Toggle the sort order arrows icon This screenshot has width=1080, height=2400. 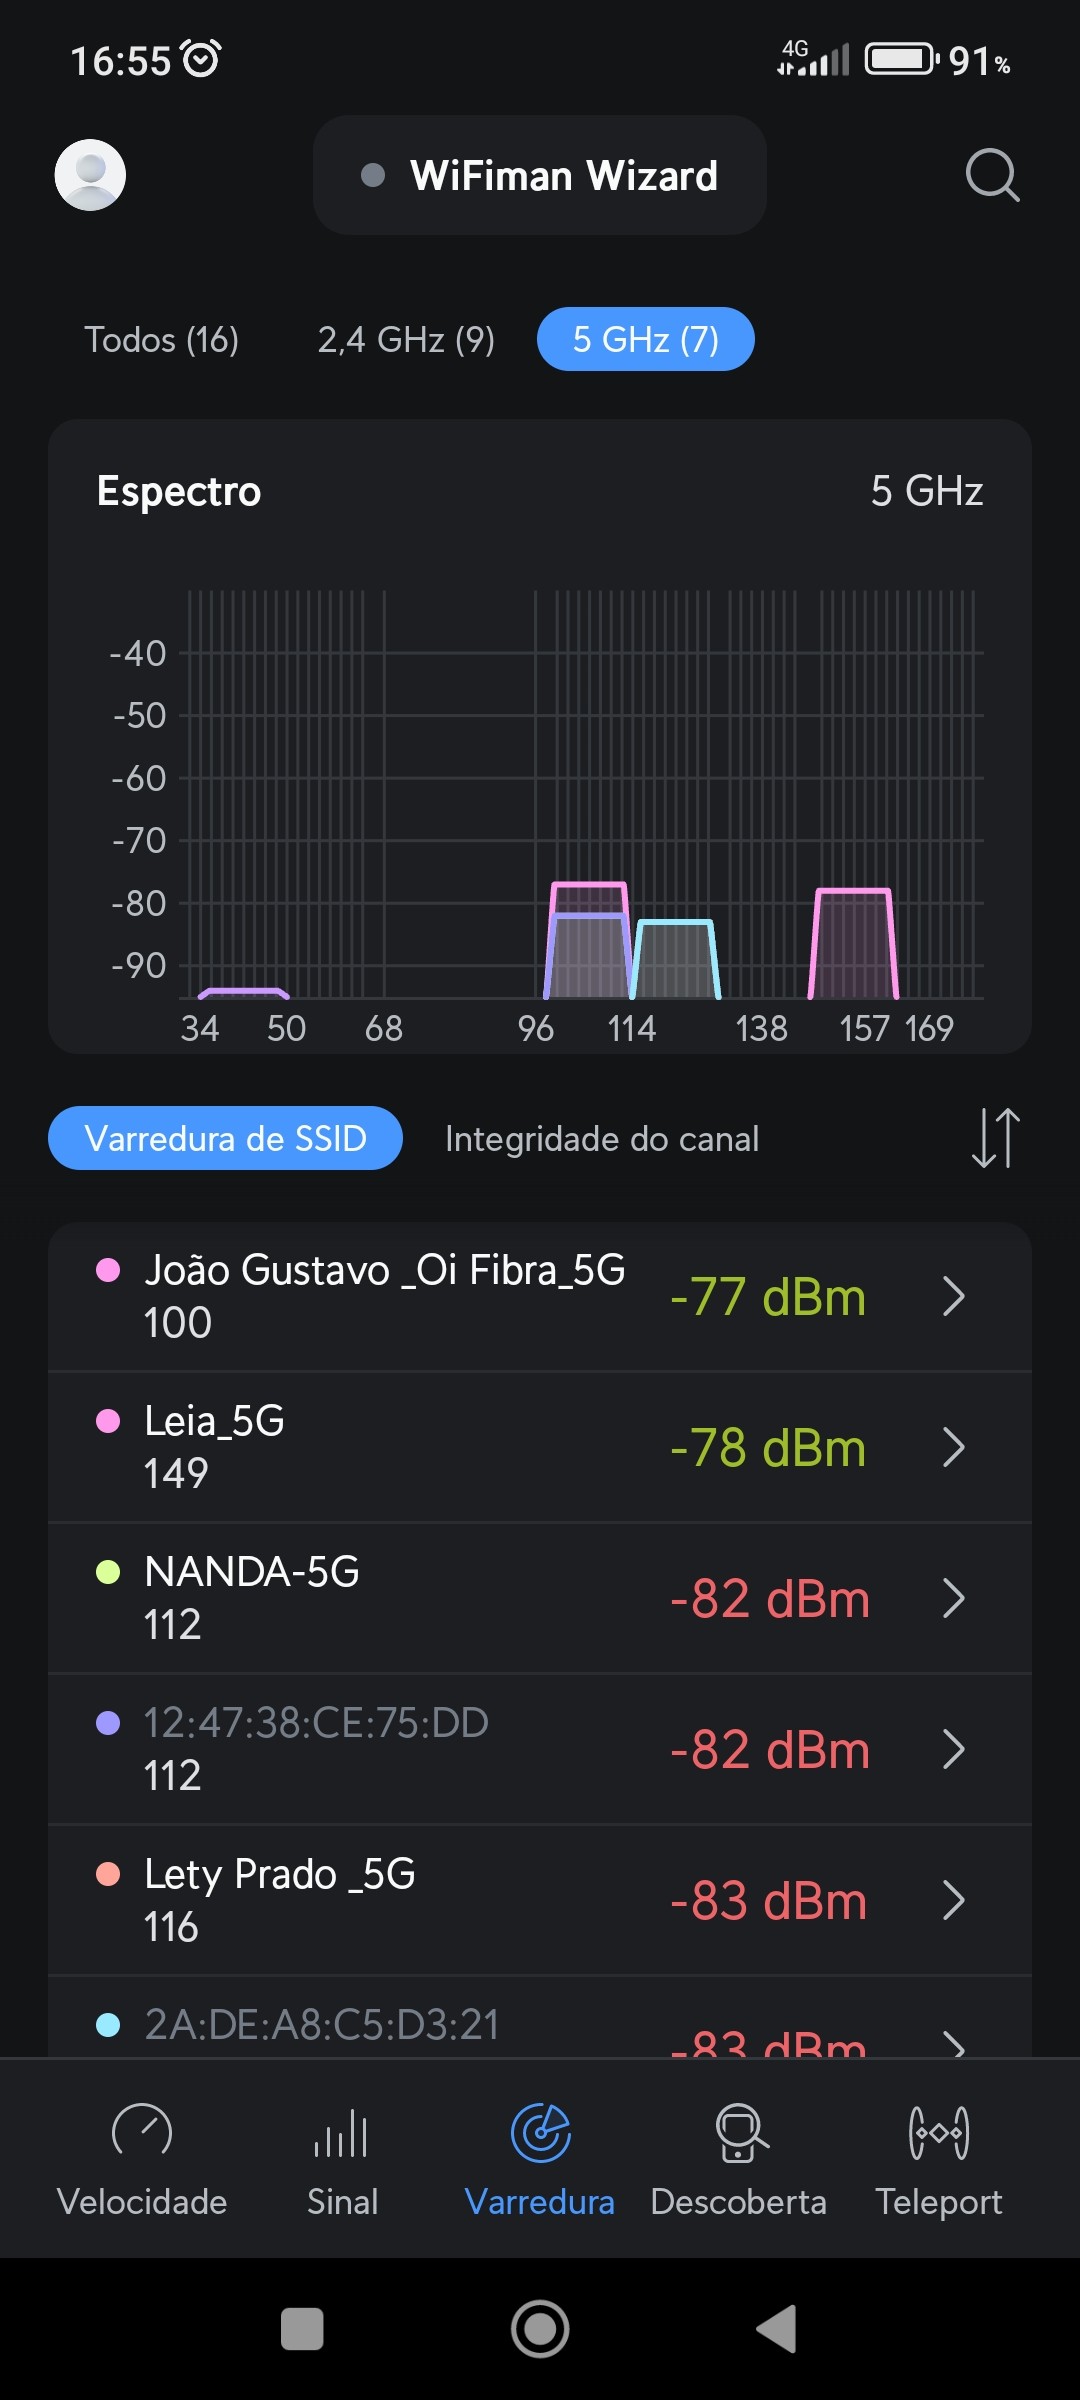coord(996,1138)
